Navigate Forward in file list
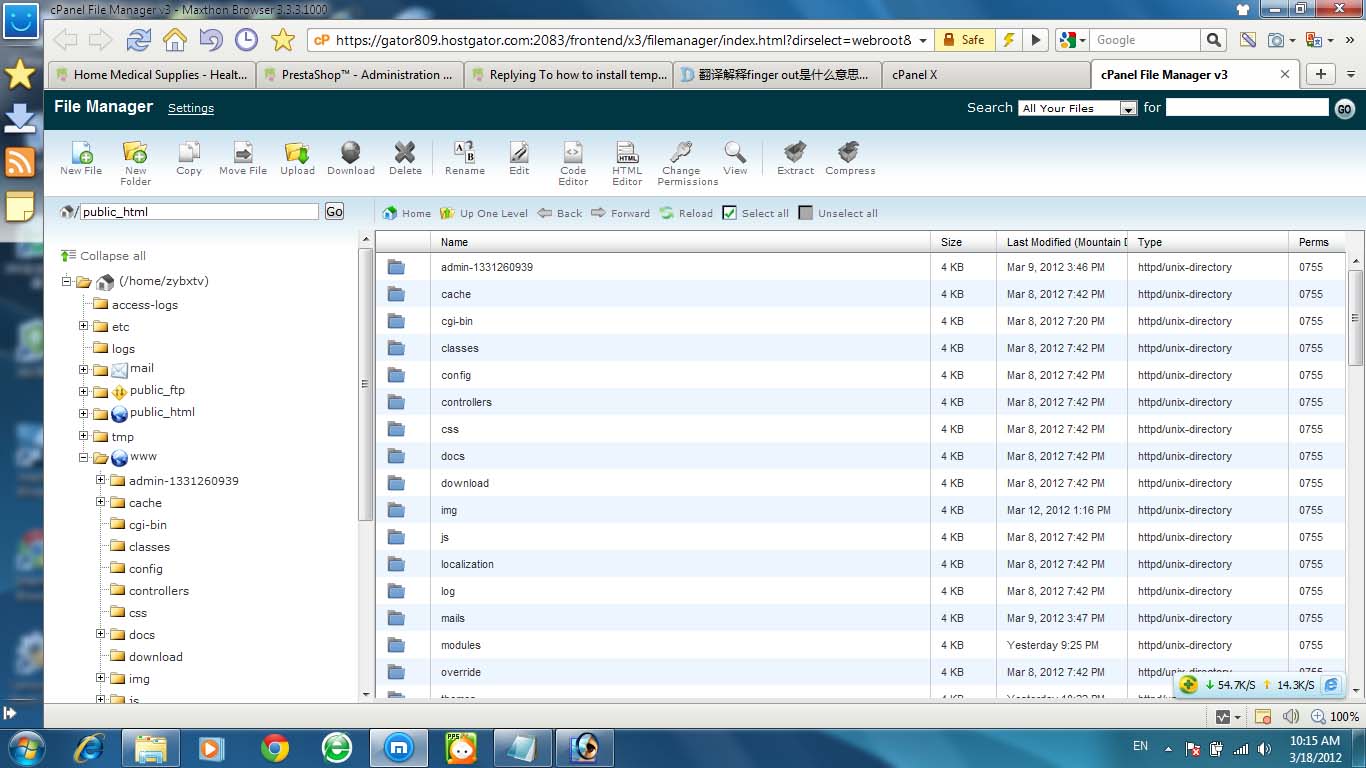This screenshot has height=768, width=1366. (620, 213)
